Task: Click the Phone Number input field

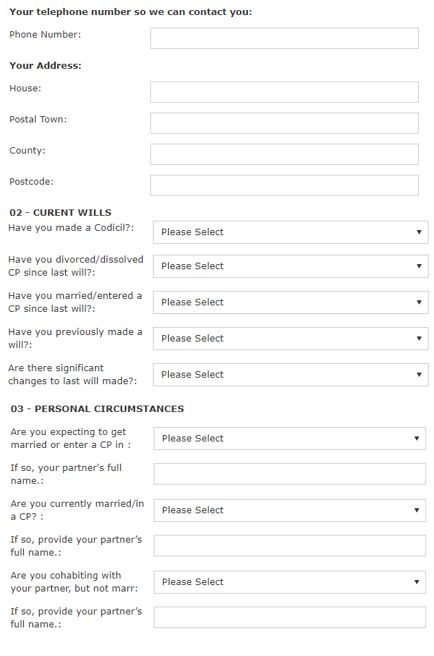Action: 284,38
